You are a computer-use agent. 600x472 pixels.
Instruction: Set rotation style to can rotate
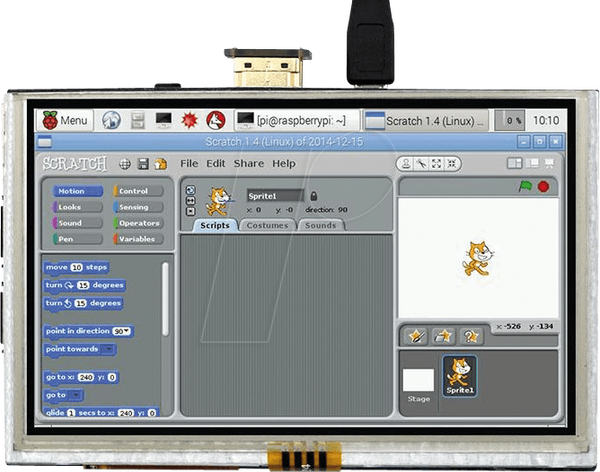pos(190,190)
